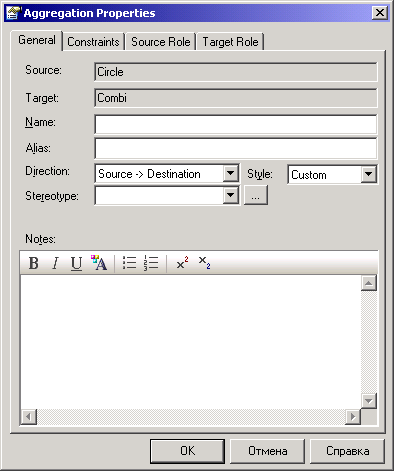
Task: Insert a numbered list in Notes
Action: coord(151,263)
